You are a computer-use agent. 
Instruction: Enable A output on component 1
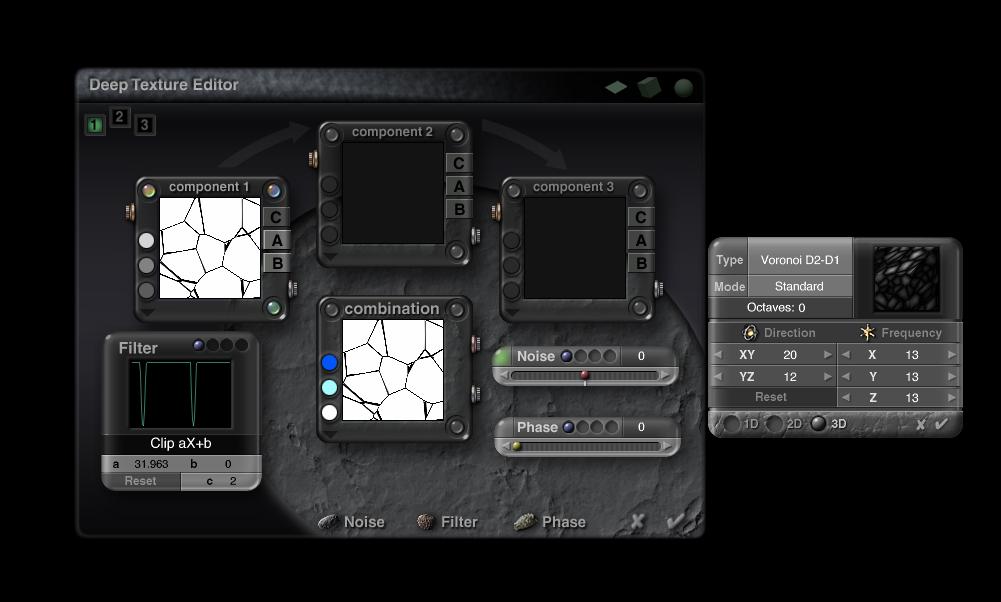click(276, 240)
